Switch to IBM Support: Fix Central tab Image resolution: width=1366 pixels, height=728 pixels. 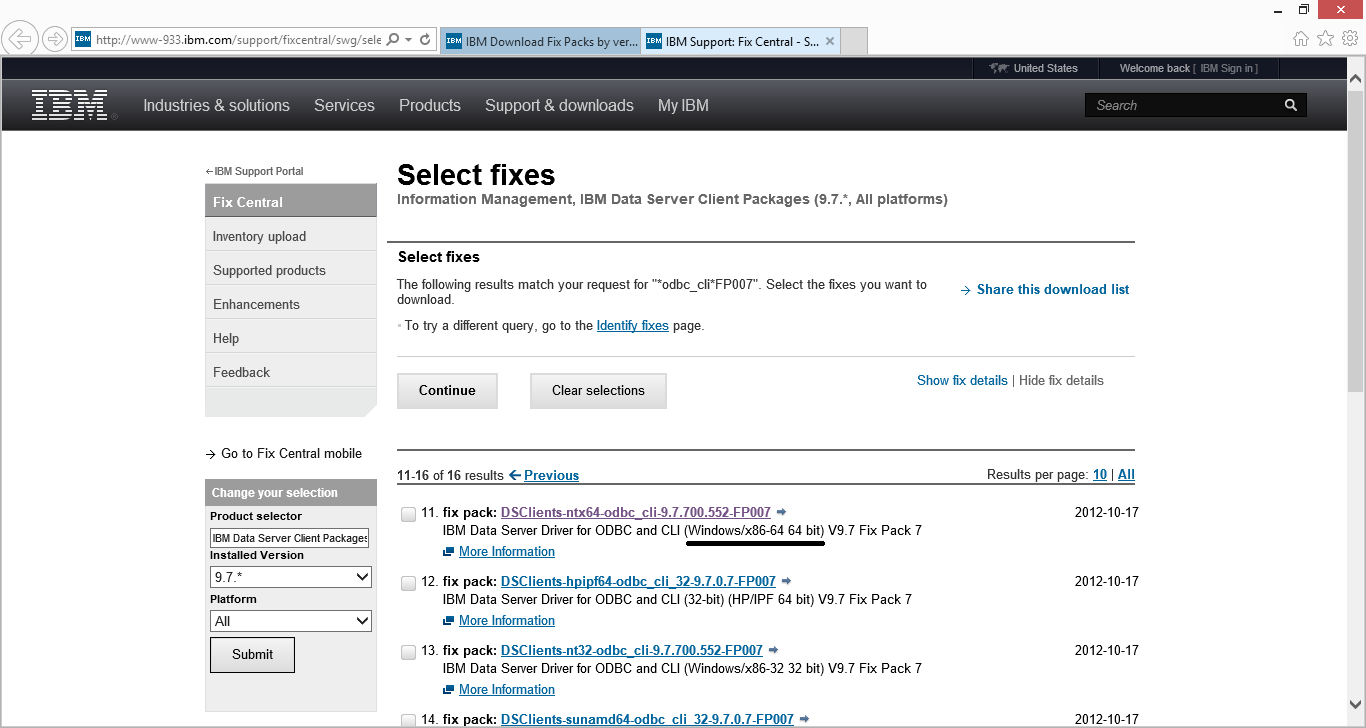click(x=740, y=42)
